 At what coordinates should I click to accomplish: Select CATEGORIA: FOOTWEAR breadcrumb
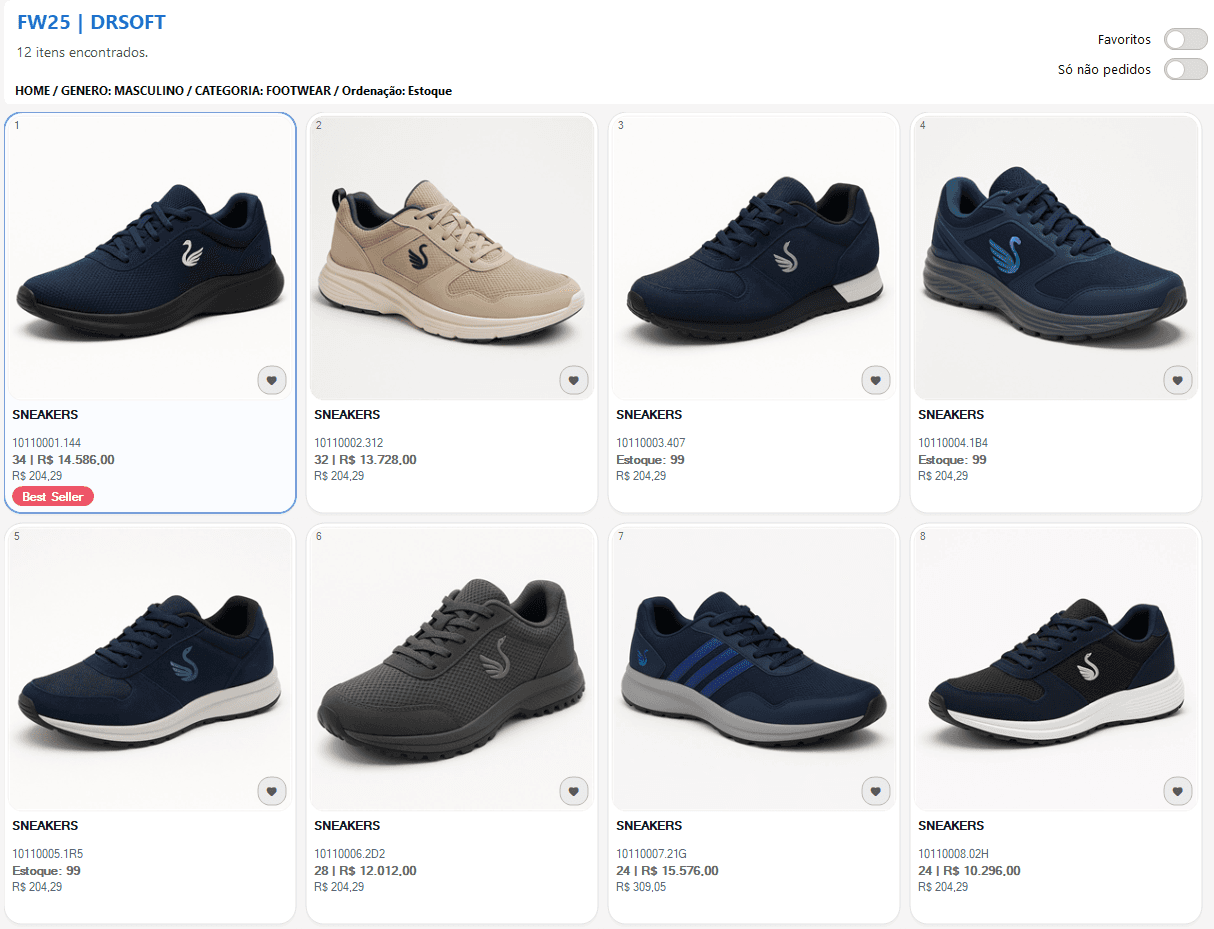[x=263, y=91]
